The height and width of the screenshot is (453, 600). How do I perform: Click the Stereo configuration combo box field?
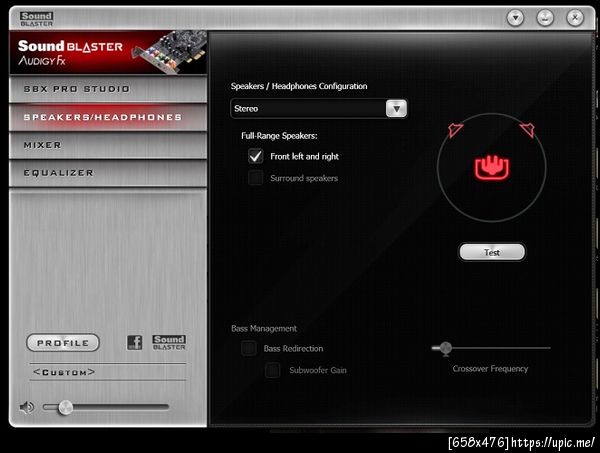(x=319, y=109)
